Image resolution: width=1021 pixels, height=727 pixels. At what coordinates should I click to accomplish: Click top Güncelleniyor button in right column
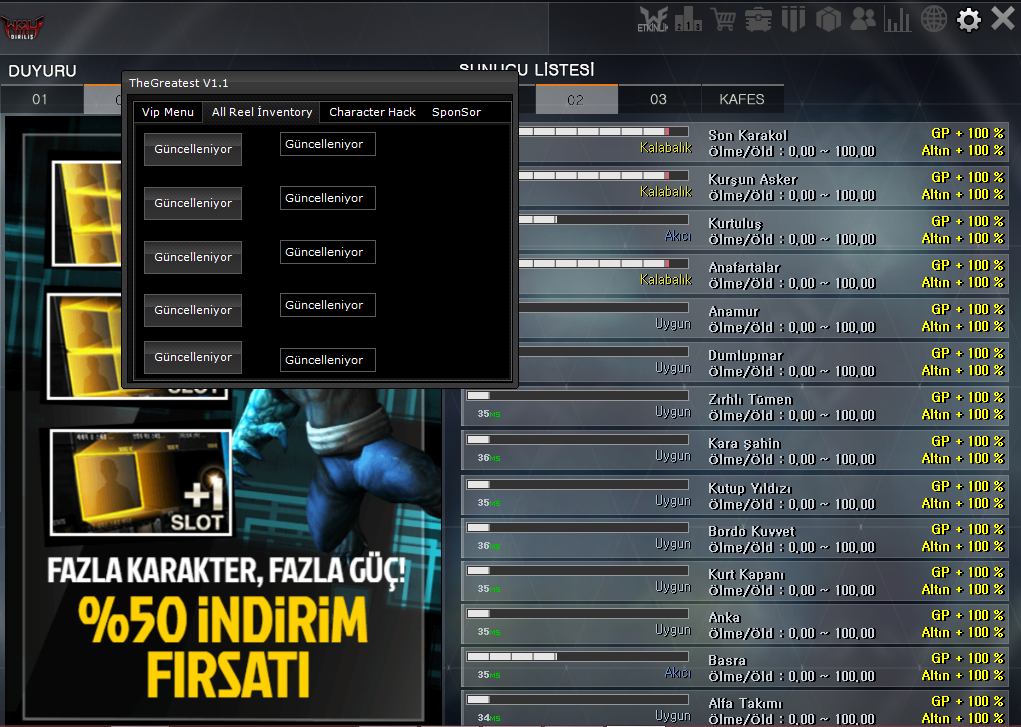[328, 144]
